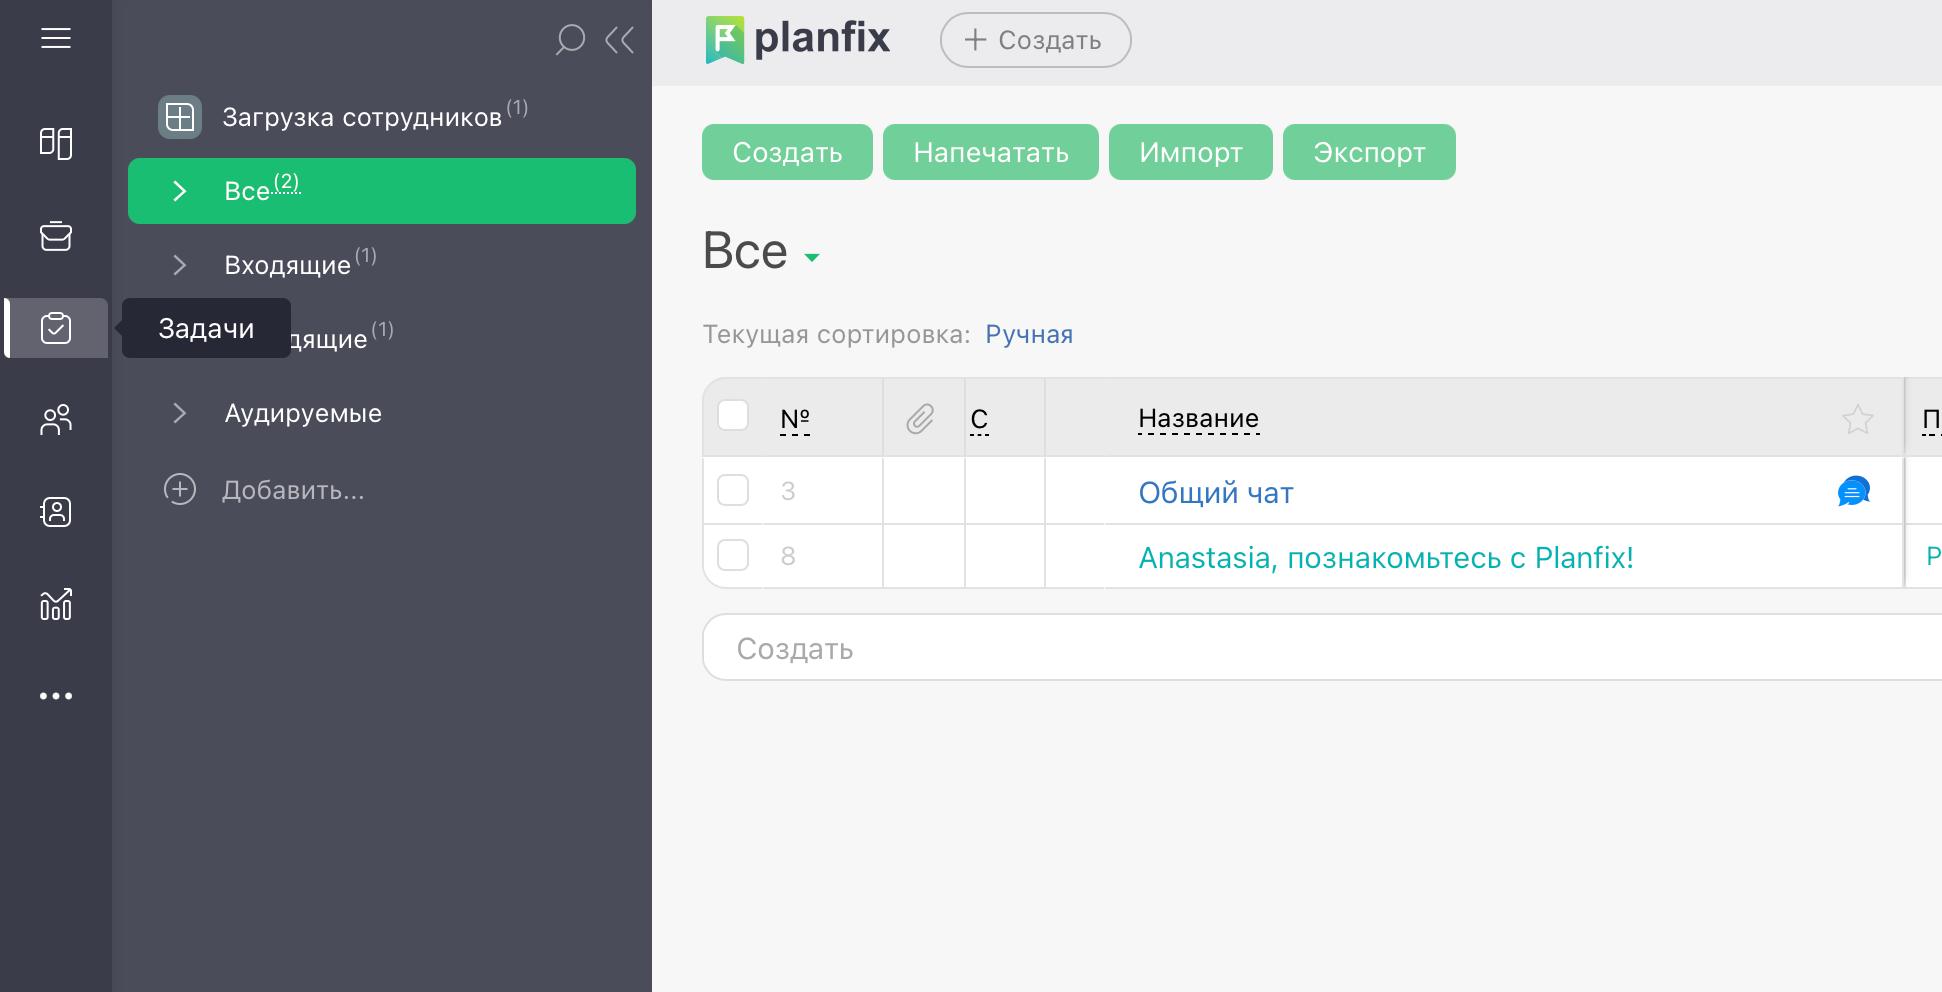The width and height of the screenshot is (1942, 992).
Task: Open the reports chart sidebar icon
Action: pos(56,604)
